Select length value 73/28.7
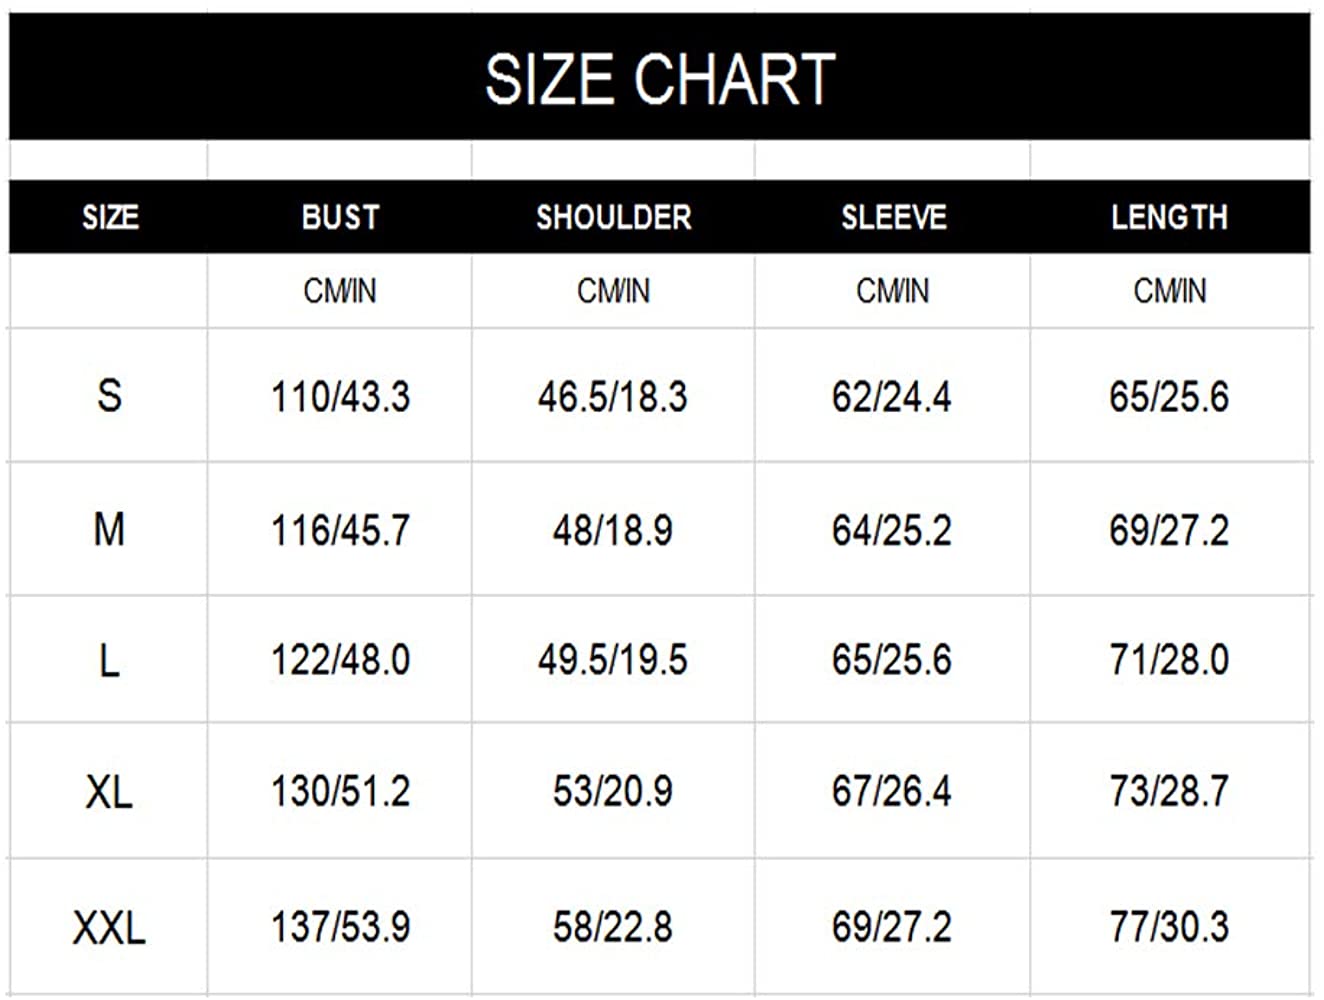Image resolution: width=1324 pixels, height=1000 pixels. [1169, 792]
